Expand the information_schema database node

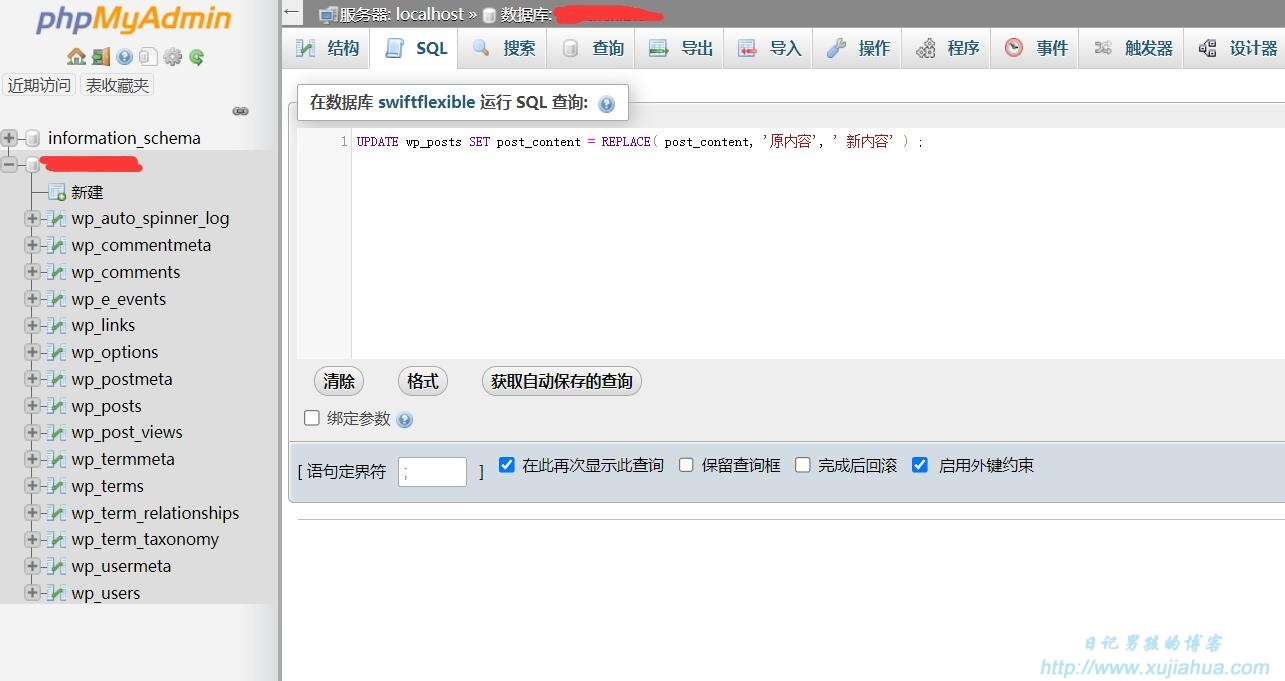click(10, 138)
